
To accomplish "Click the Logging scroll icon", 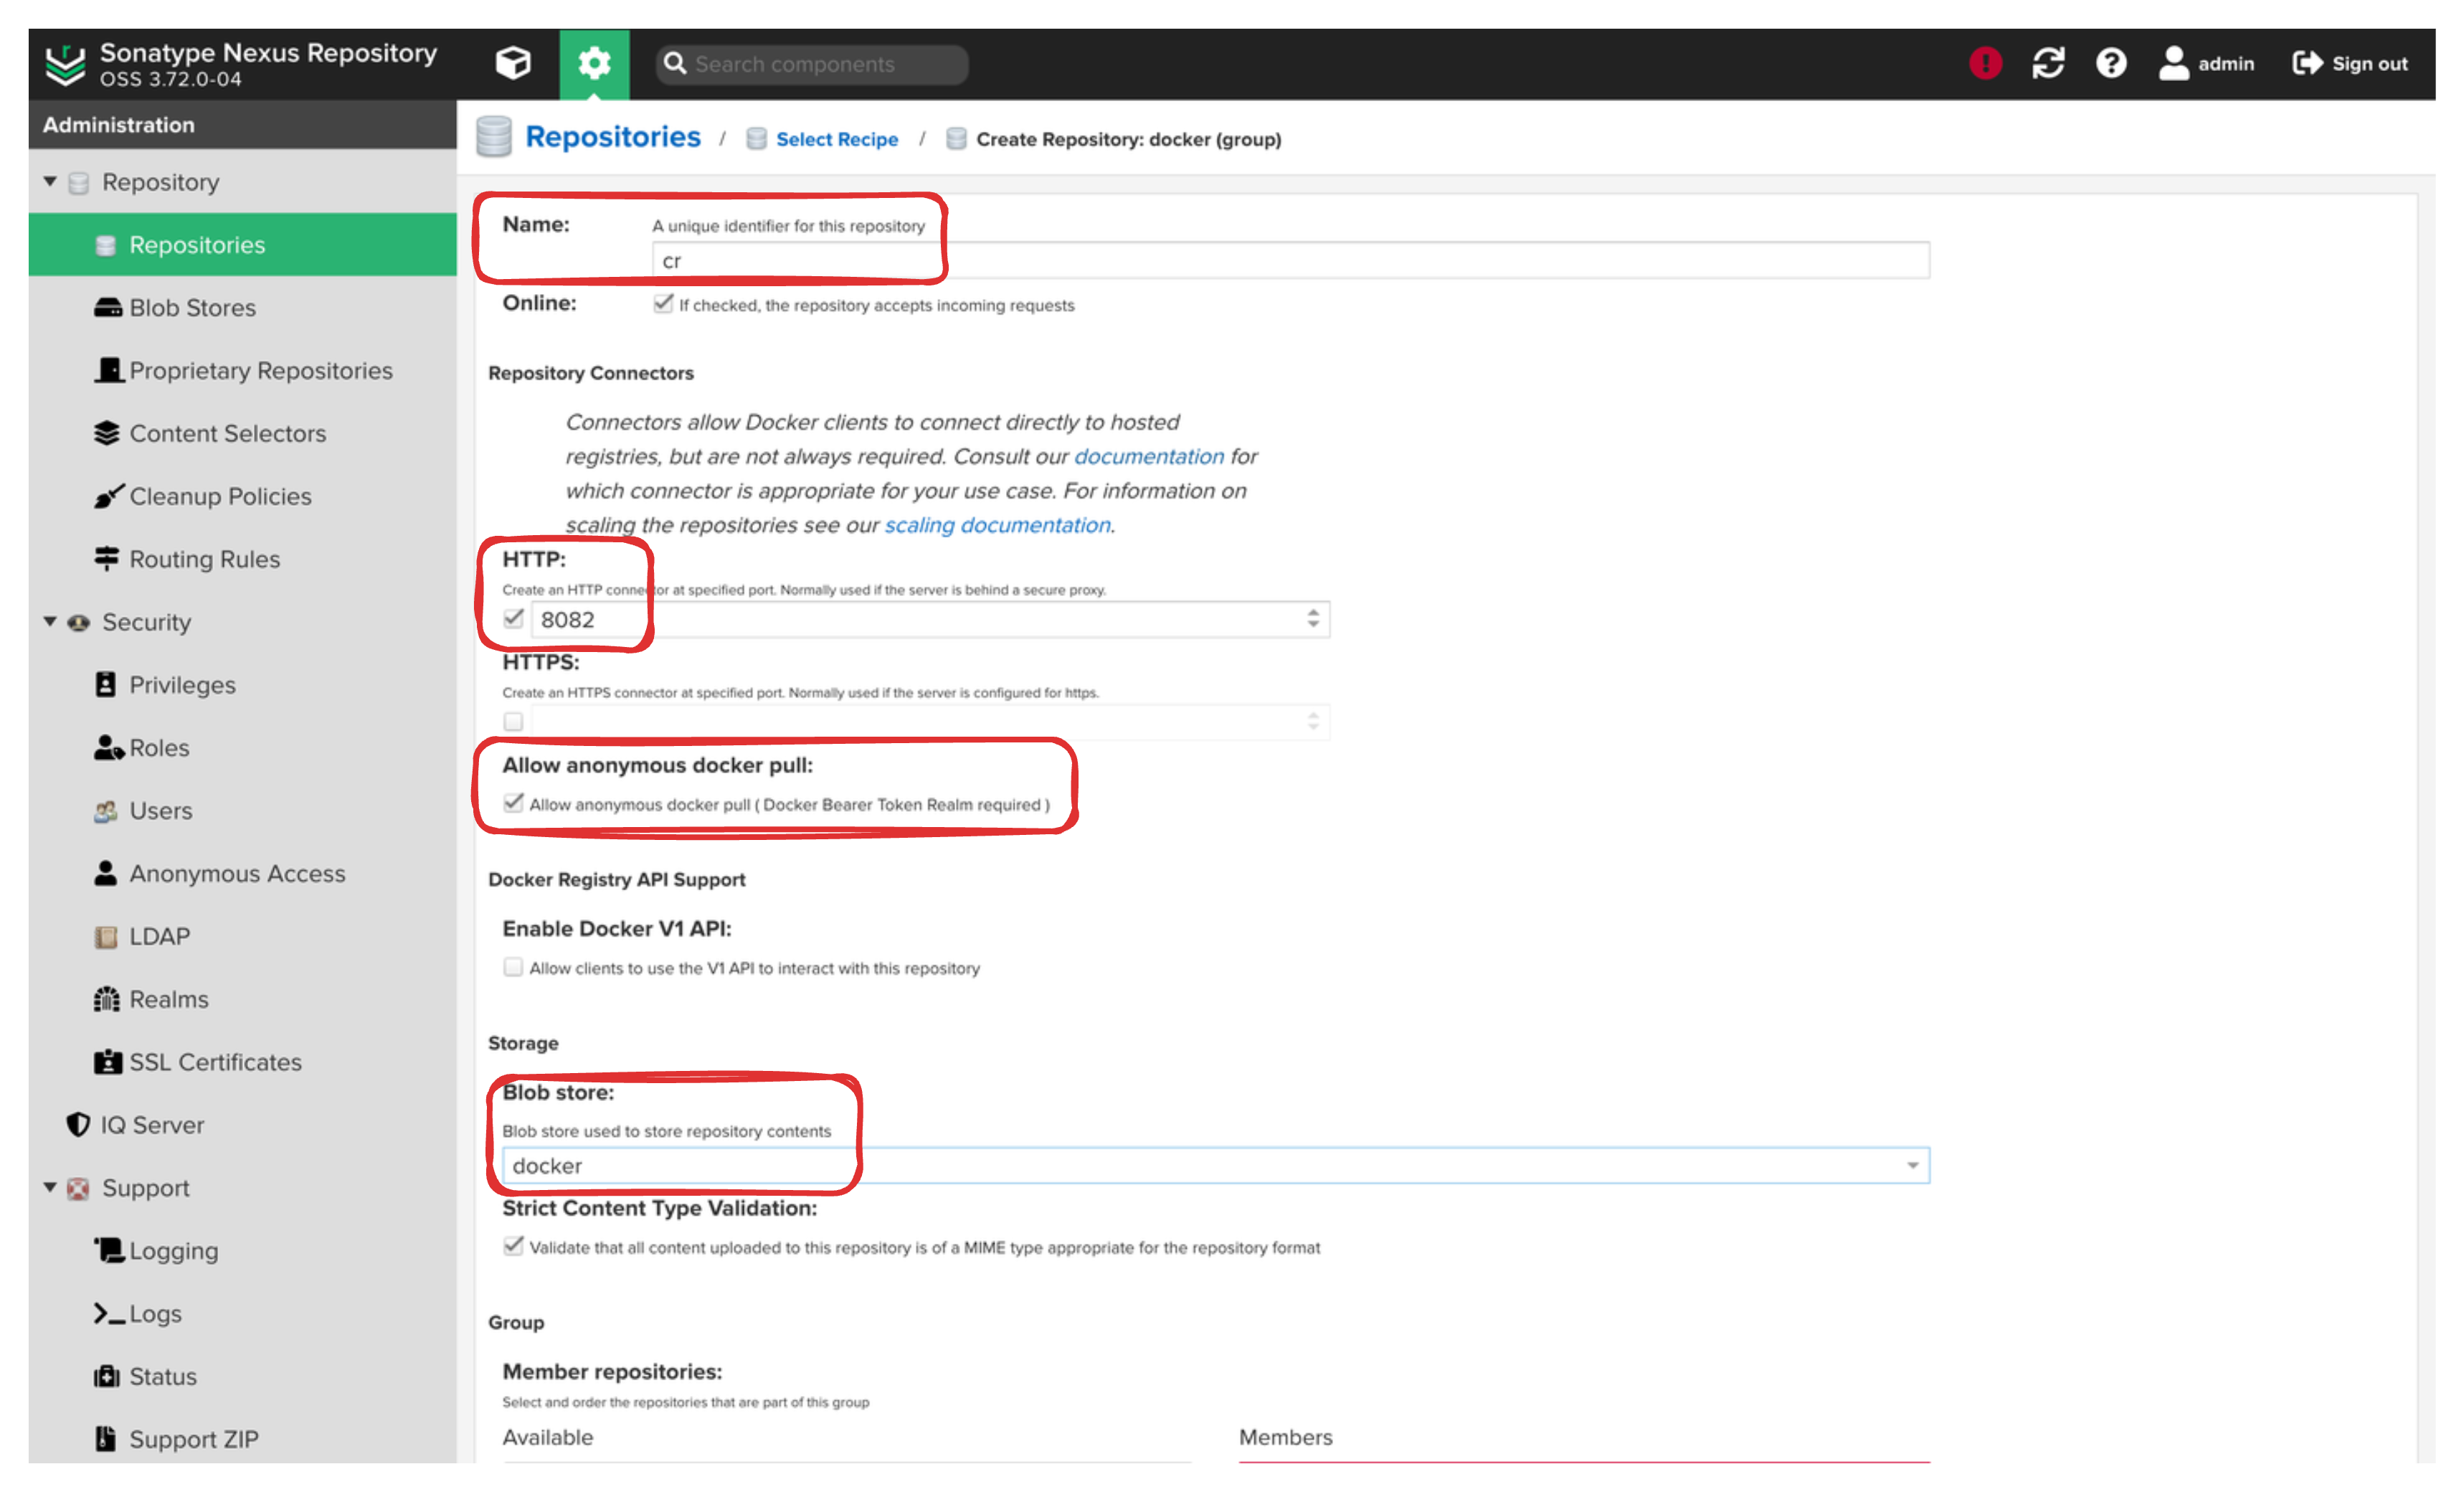I will pos(108,1250).
